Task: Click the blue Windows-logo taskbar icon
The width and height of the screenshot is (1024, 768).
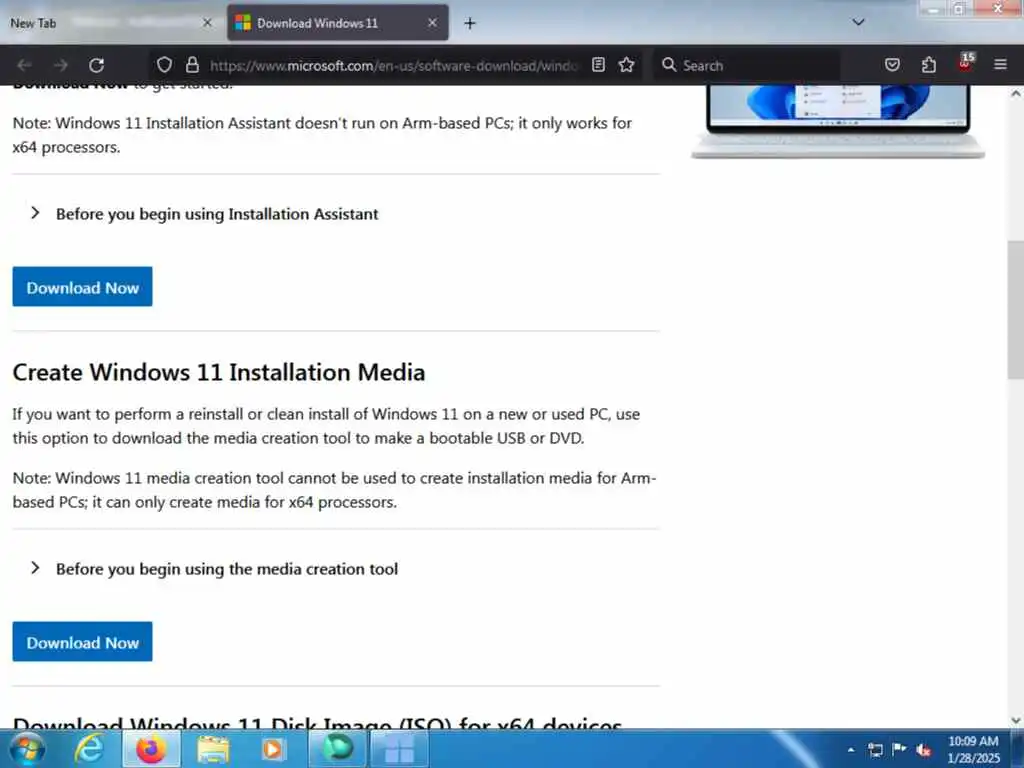Action: coord(398,749)
